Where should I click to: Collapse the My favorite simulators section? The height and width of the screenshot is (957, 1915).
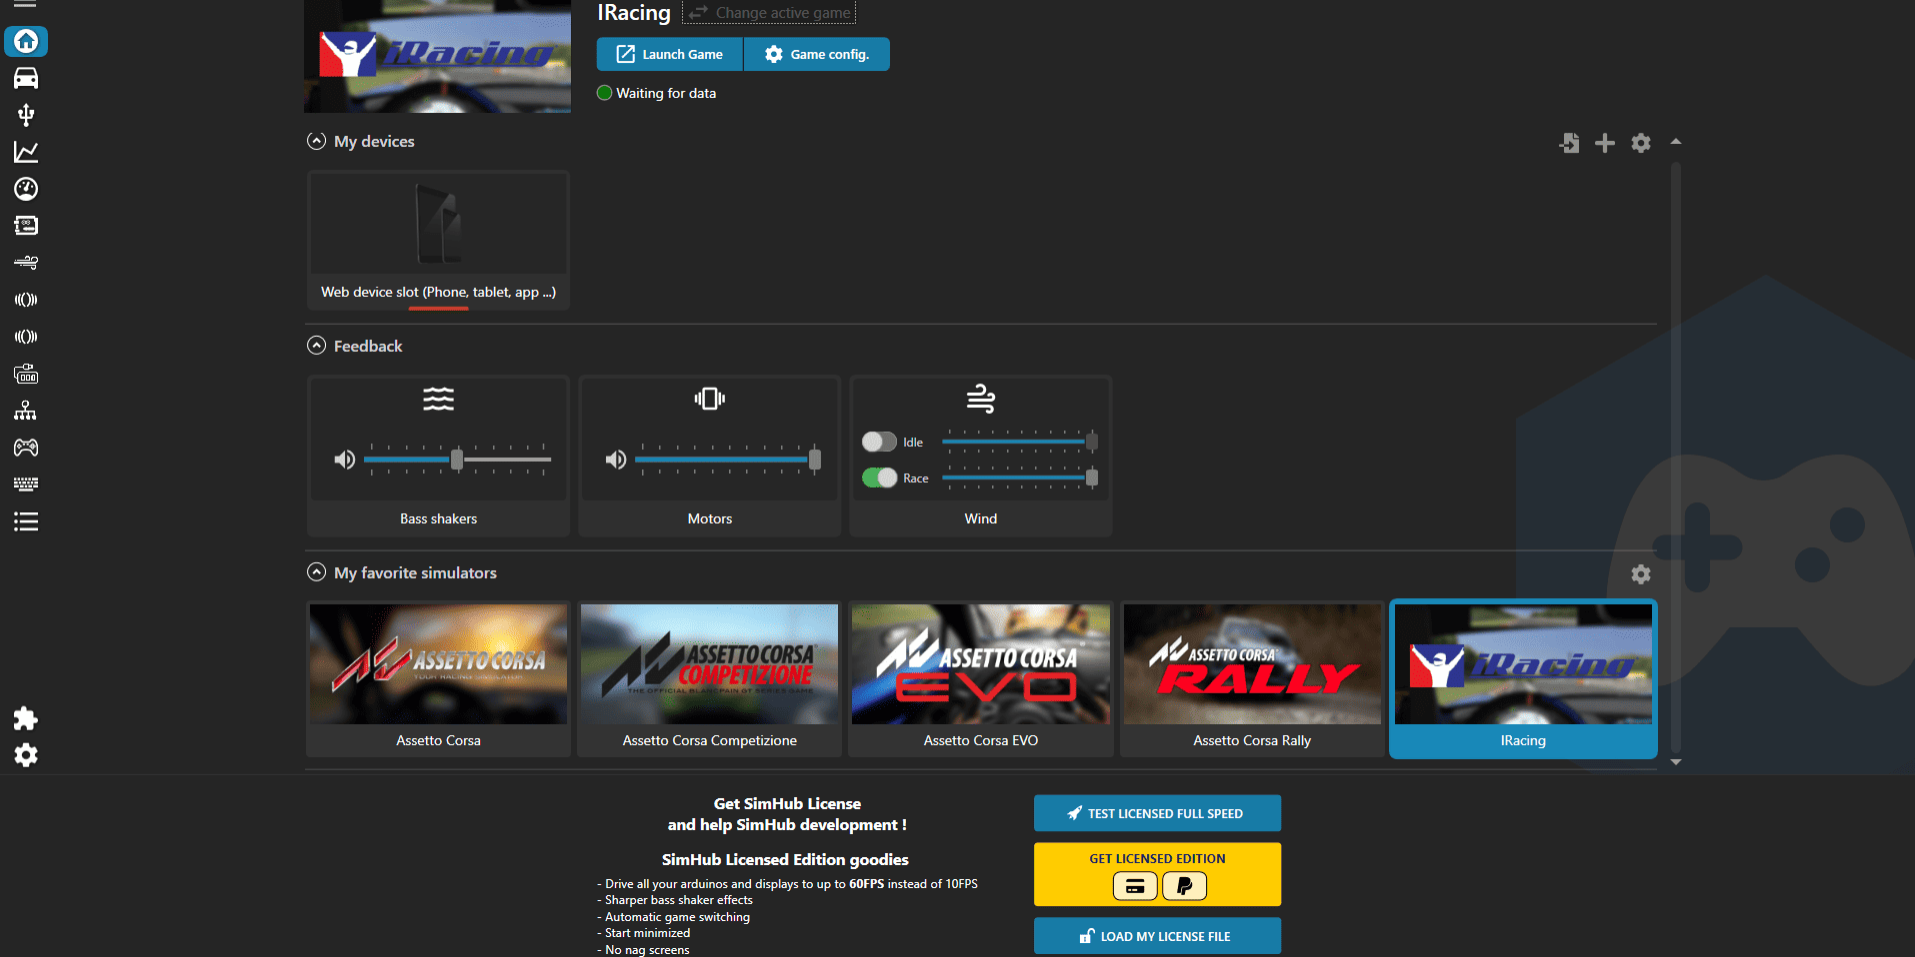click(x=316, y=572)
